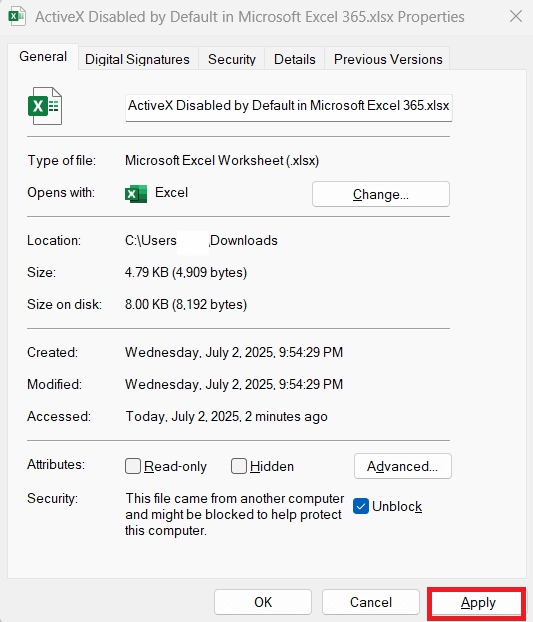Open Advanced... attributes dialog
This screenshot has height=622, width=533.
(403, 466)
